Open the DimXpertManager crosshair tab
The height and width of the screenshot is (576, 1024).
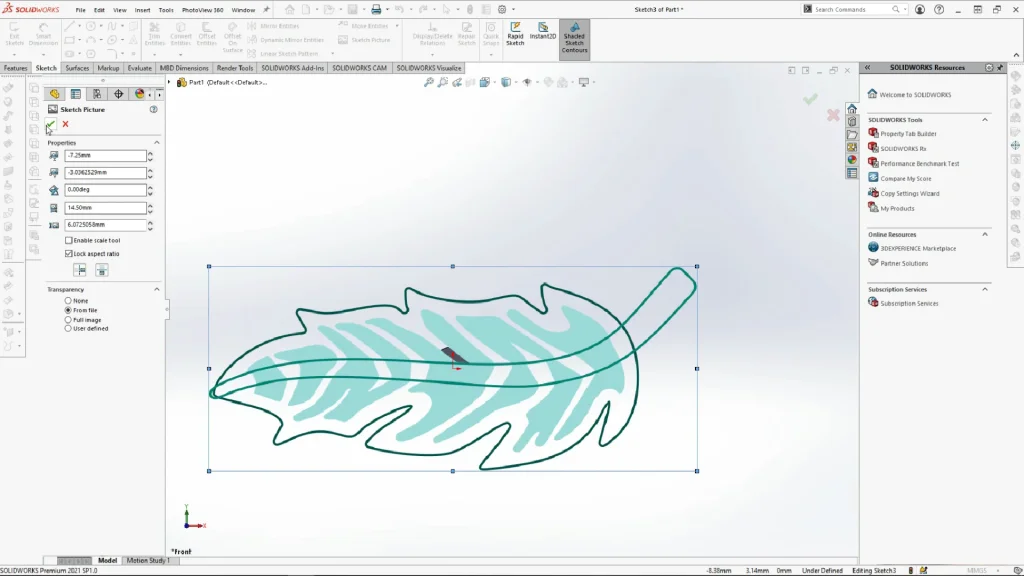[x=118, y=94]
